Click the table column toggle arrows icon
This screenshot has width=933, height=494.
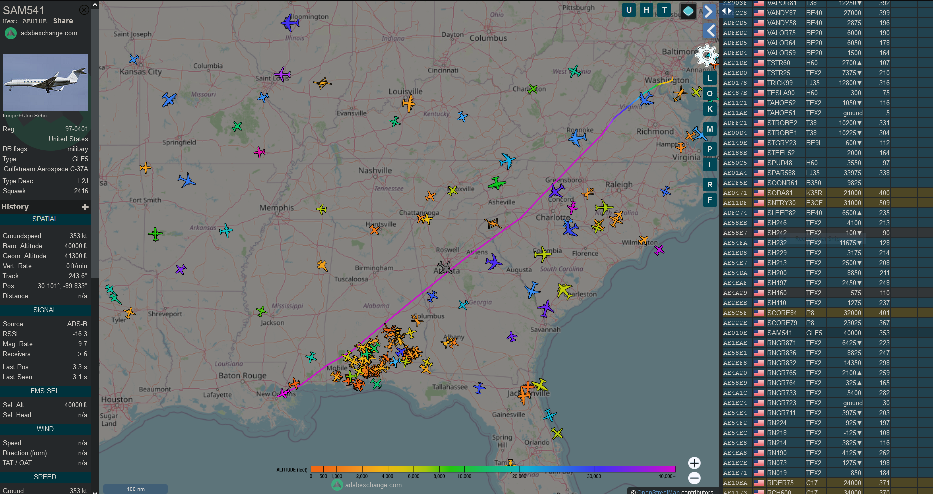[x=727, y=11]
